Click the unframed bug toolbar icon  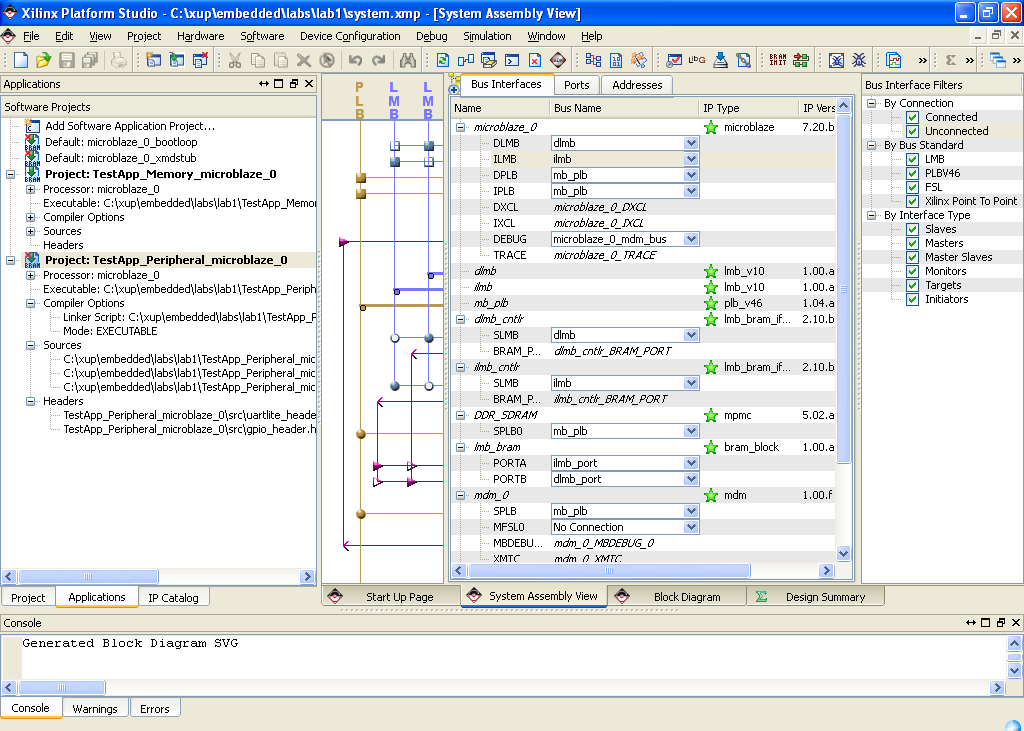(x=859, y=61)
